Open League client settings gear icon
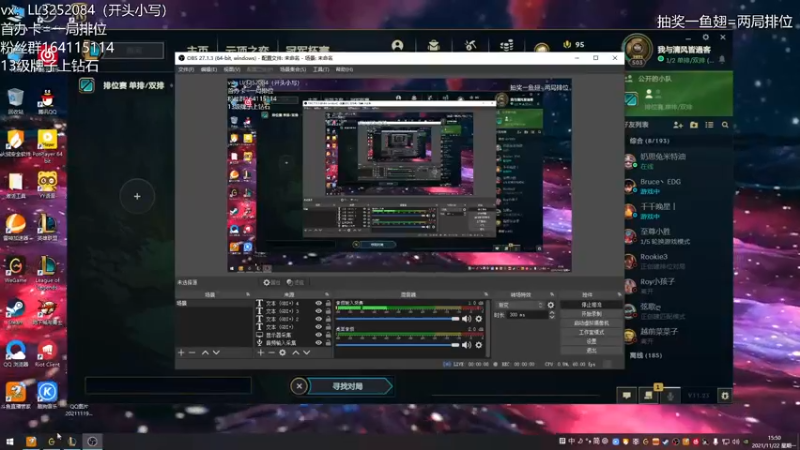The width and height of the screenshot is (800, 450). click(x=706, y=37)
